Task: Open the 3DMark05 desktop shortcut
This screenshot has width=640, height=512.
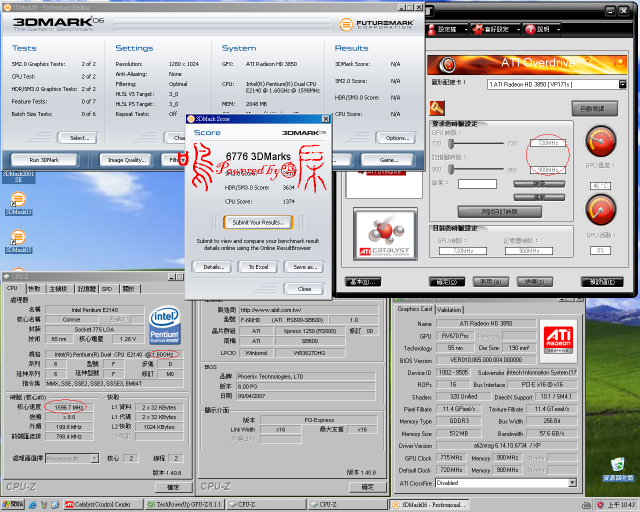Action: (x=18, y=241)
